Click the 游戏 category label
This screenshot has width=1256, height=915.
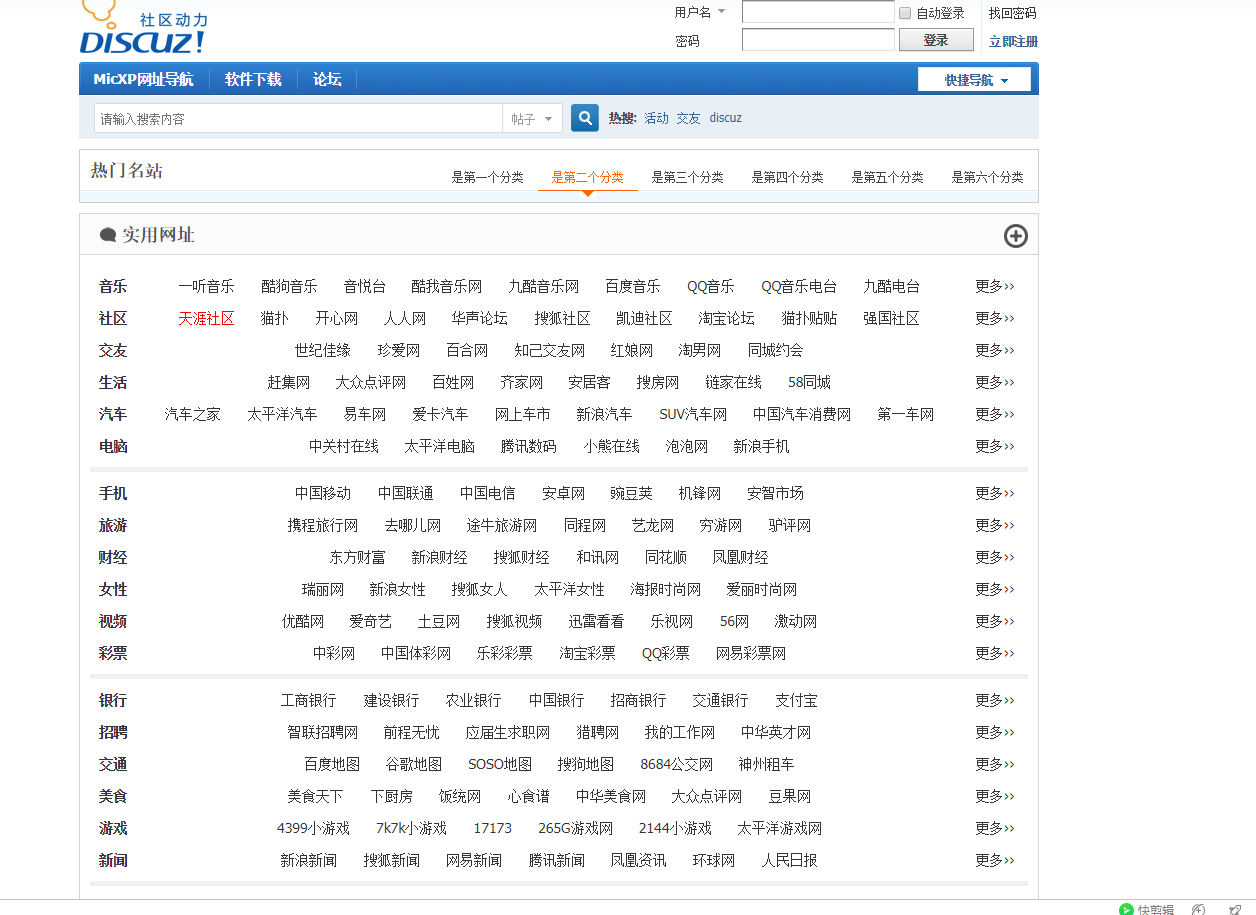pos(113,828)
